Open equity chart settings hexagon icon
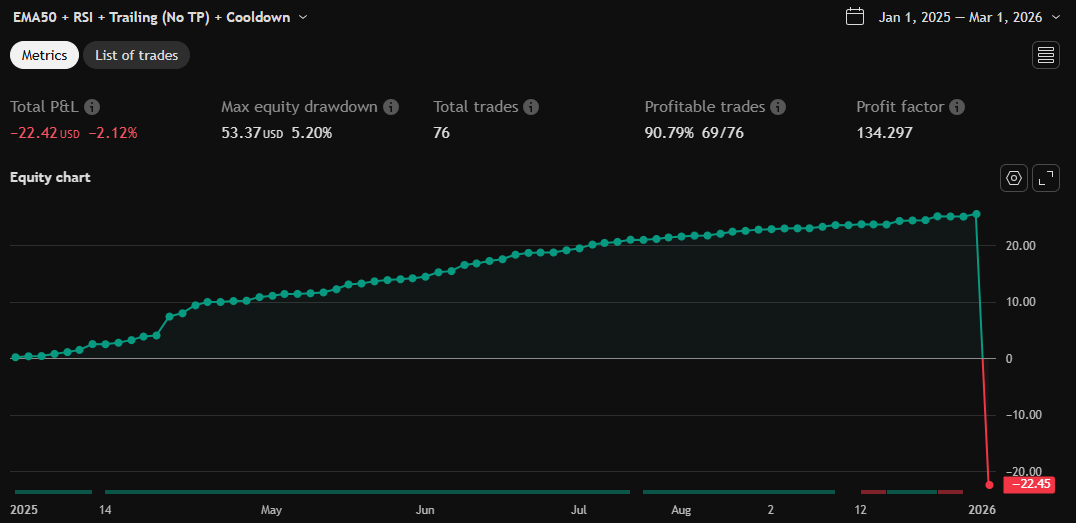The image size is (1076, 523). (x=1014, y=178)
